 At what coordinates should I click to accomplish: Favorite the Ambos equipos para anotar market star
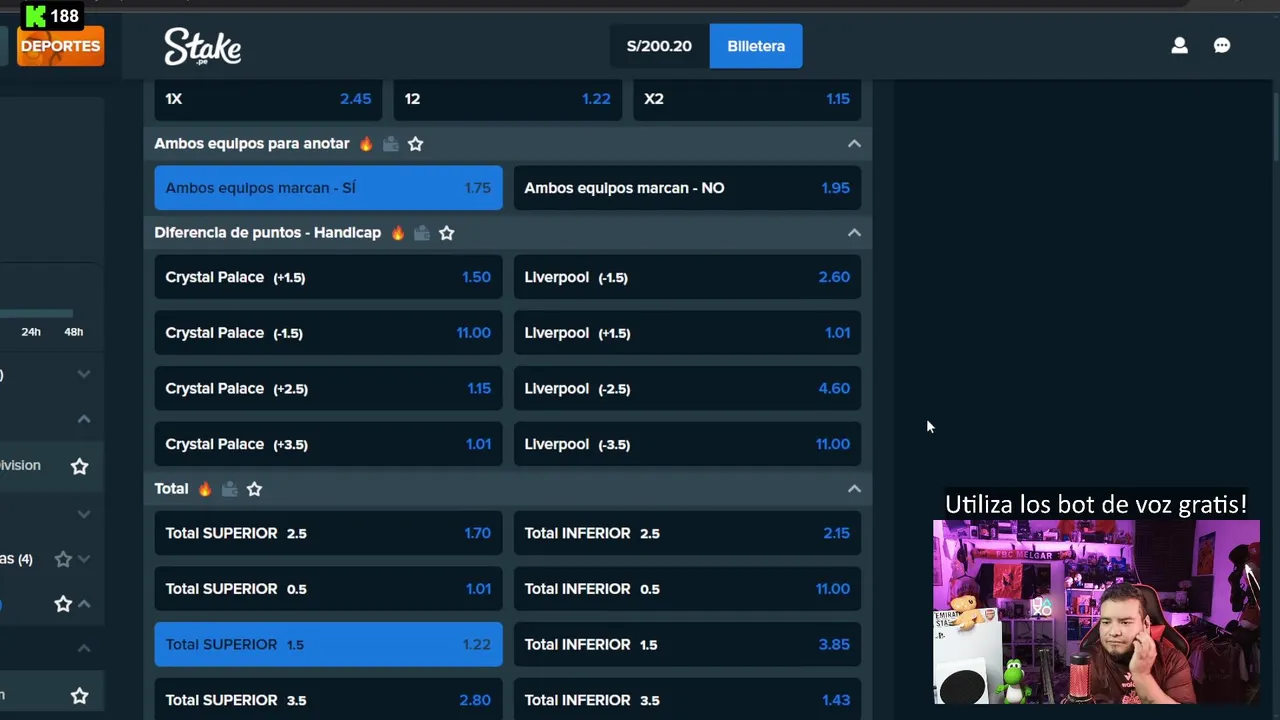coord(416,144)
